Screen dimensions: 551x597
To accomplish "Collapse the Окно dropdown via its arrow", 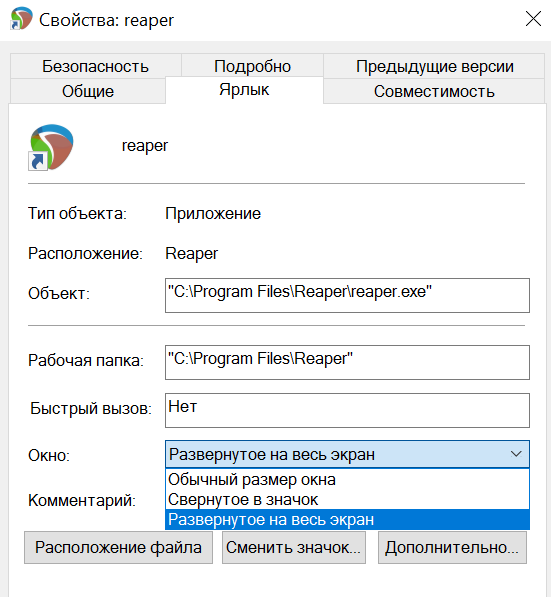I will [x=516, y=454].
